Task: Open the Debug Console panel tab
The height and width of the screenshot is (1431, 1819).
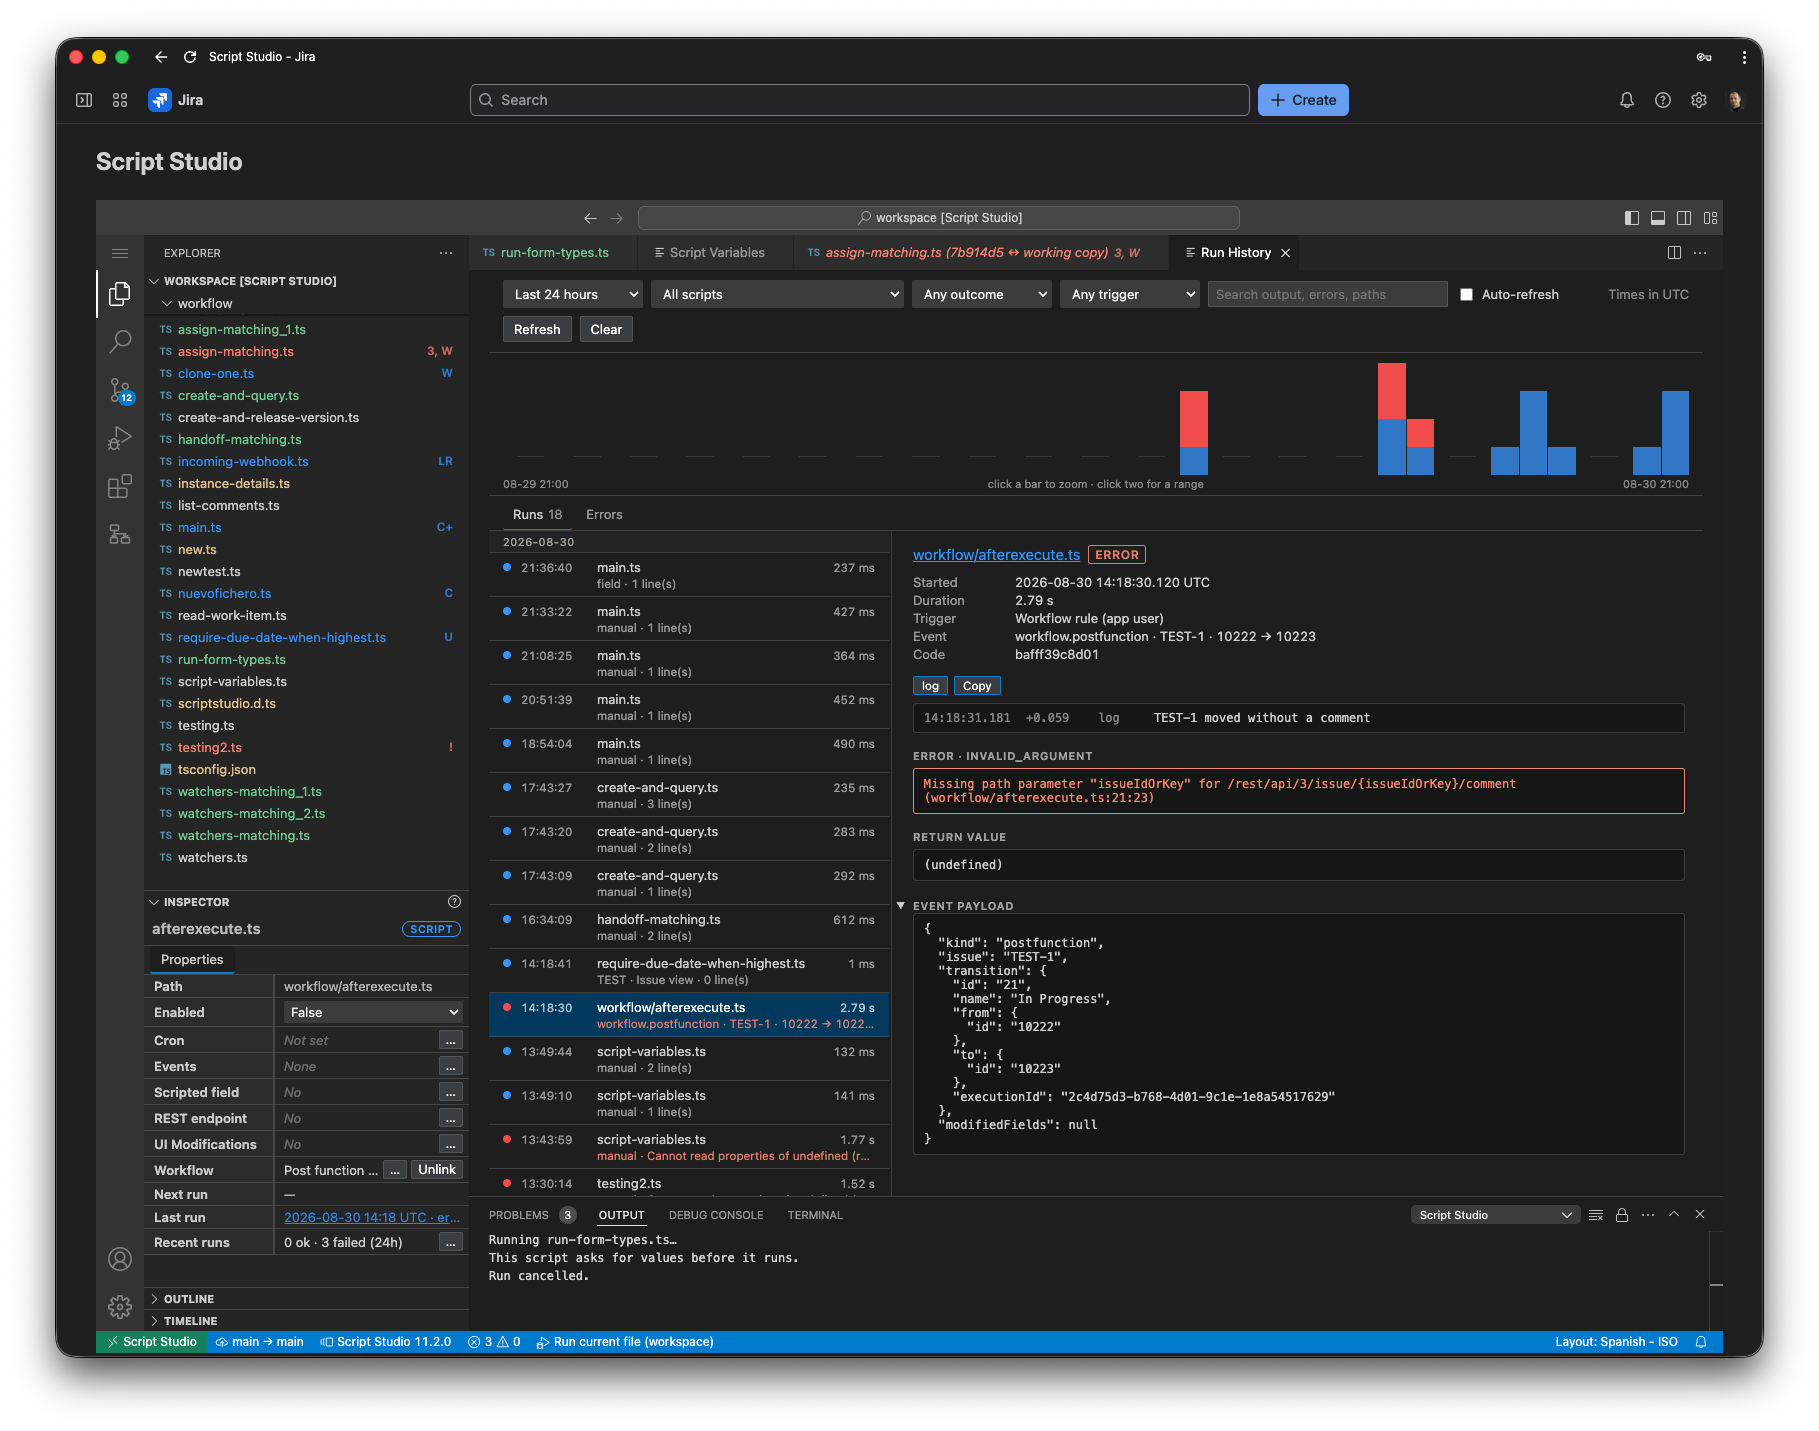Action: (716, 1215)
